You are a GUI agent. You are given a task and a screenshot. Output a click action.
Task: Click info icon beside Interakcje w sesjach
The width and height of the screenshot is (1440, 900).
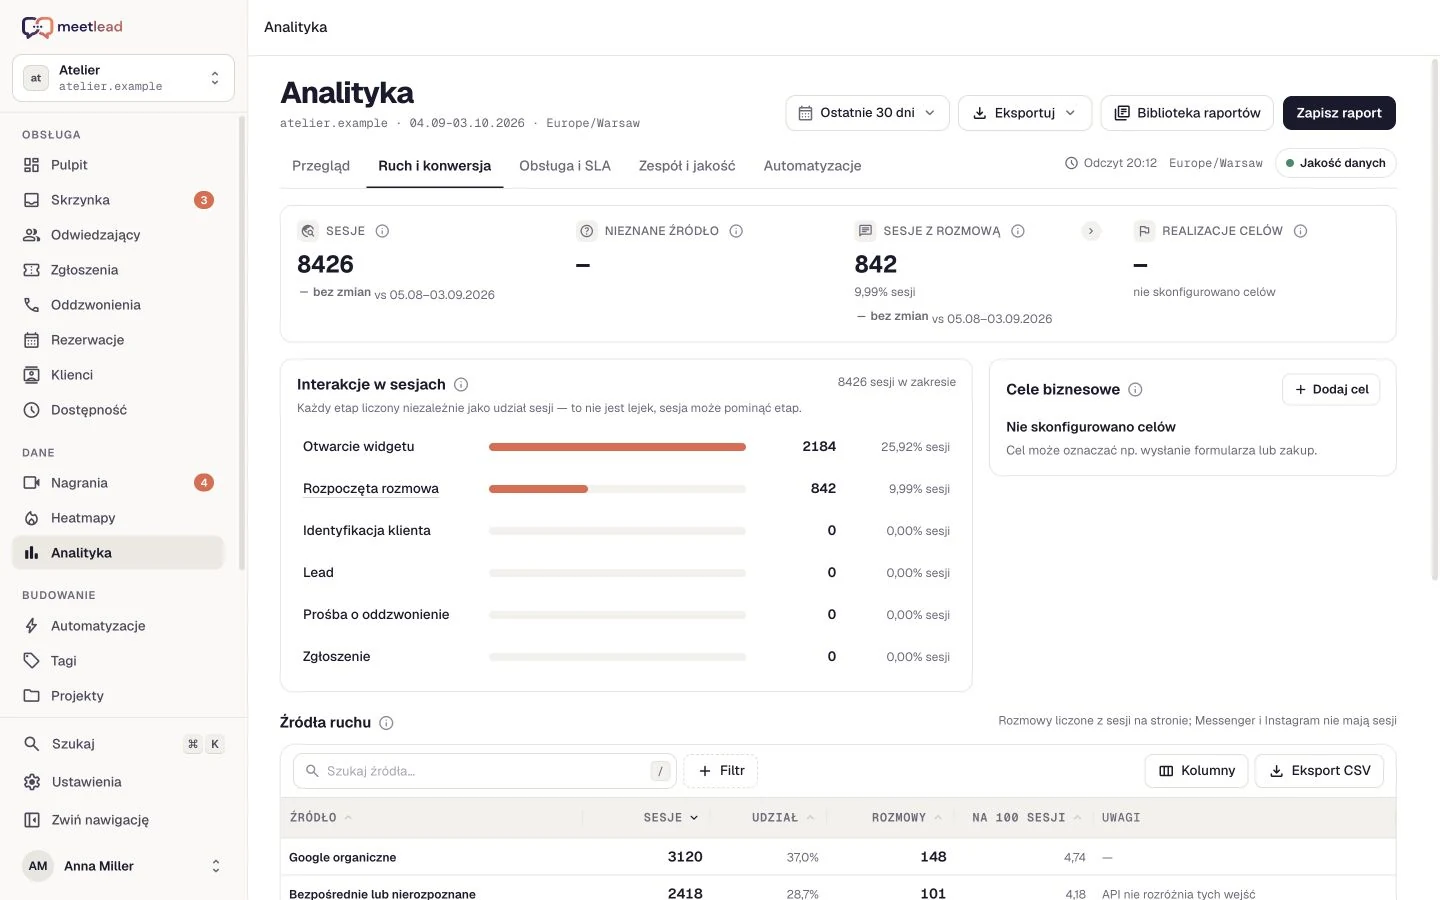(461, 384)
